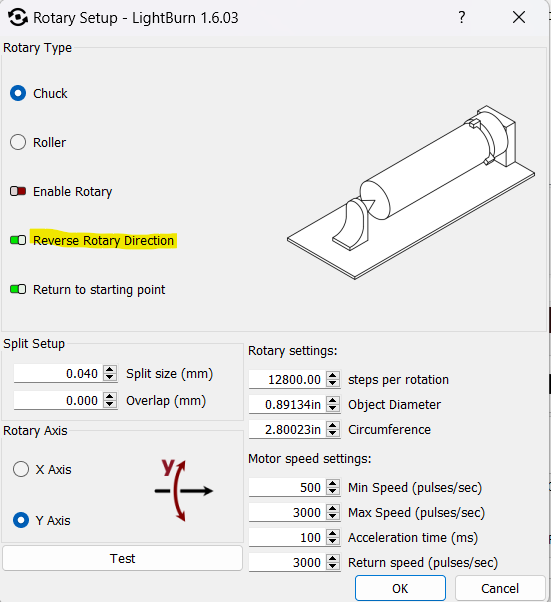Click the 'Motor speed settings:' heading

[x=309, y=458]
